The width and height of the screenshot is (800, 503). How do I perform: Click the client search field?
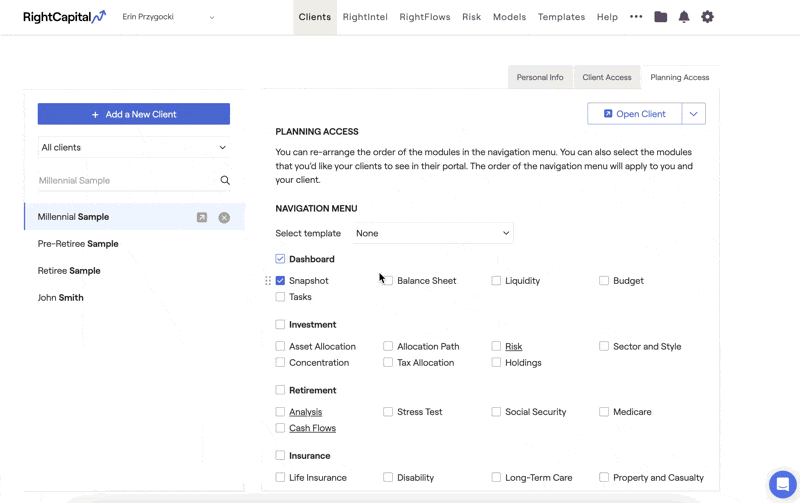coord(128,181)
